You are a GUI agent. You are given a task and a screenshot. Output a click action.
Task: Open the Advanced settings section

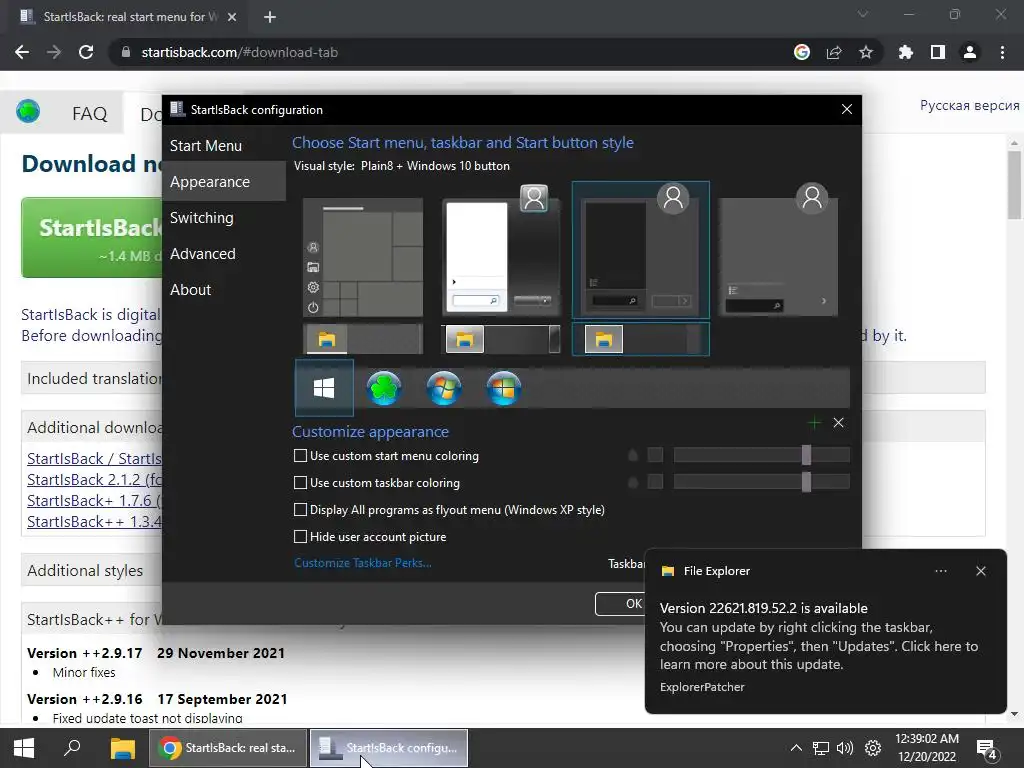[224, 253]
